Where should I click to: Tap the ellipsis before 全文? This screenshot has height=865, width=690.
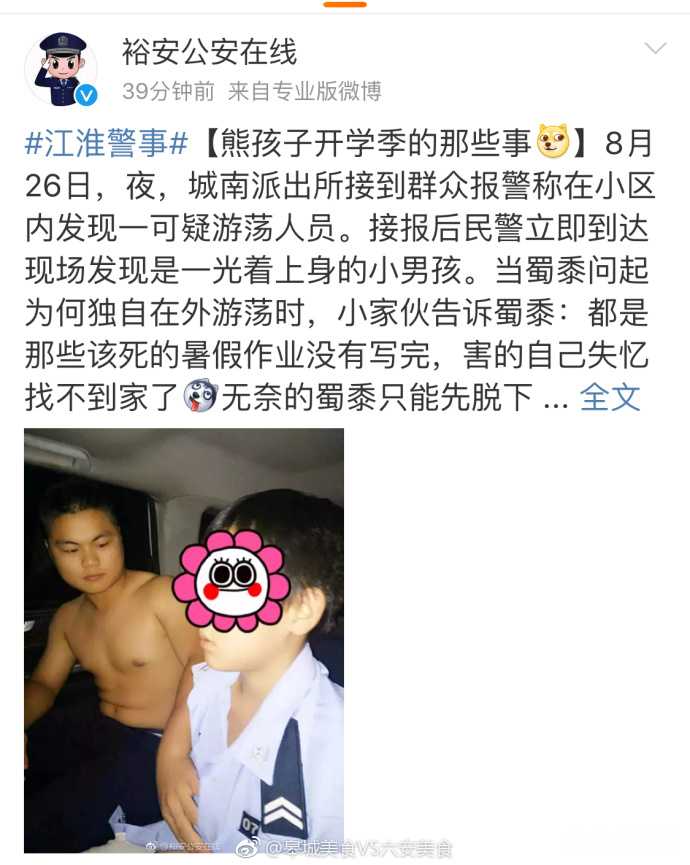coord(556,402)
